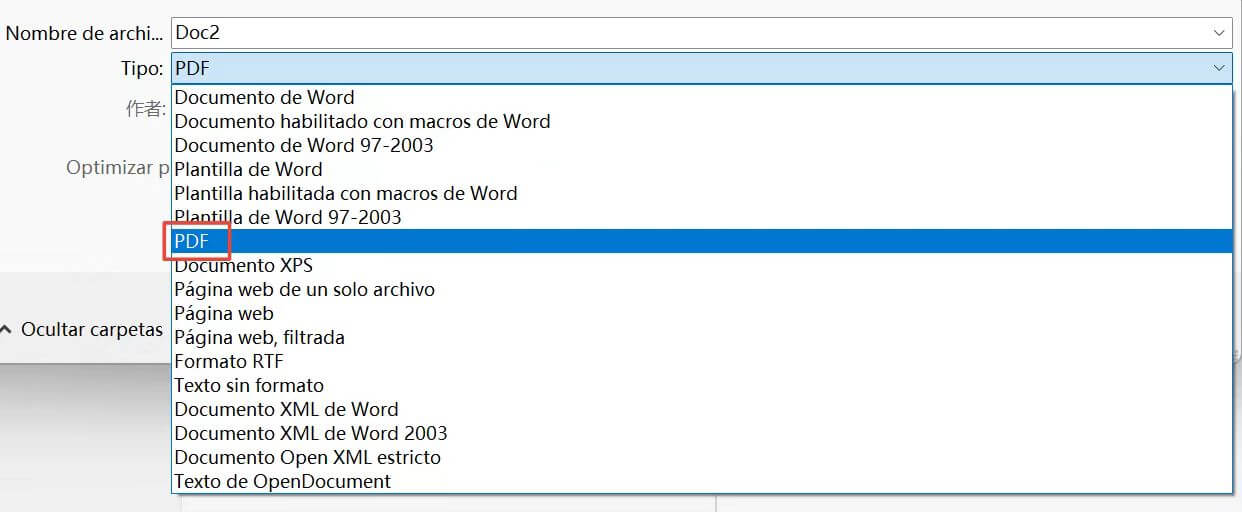Choose 'Plantilla habilitada con macros de Word'
The height and width of the screenshot is (512, 1242).
pyautogui.click(x=702, y=193)
